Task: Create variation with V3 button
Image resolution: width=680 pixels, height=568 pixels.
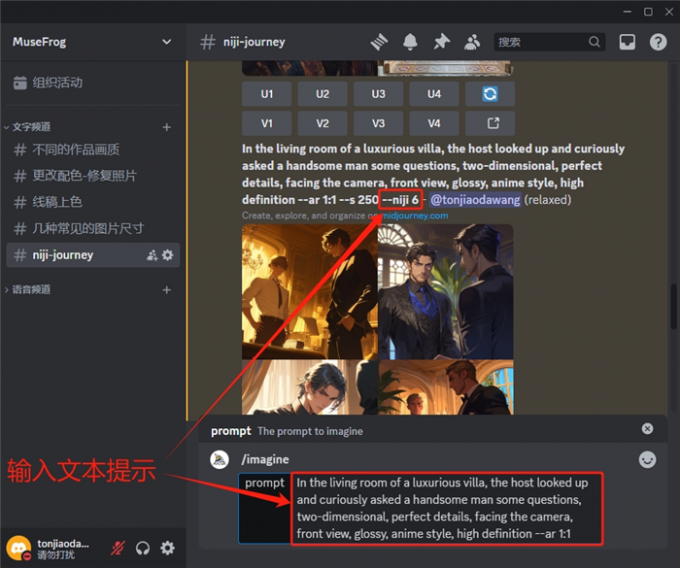Action: pyautogui.click(x=378, y=123)
